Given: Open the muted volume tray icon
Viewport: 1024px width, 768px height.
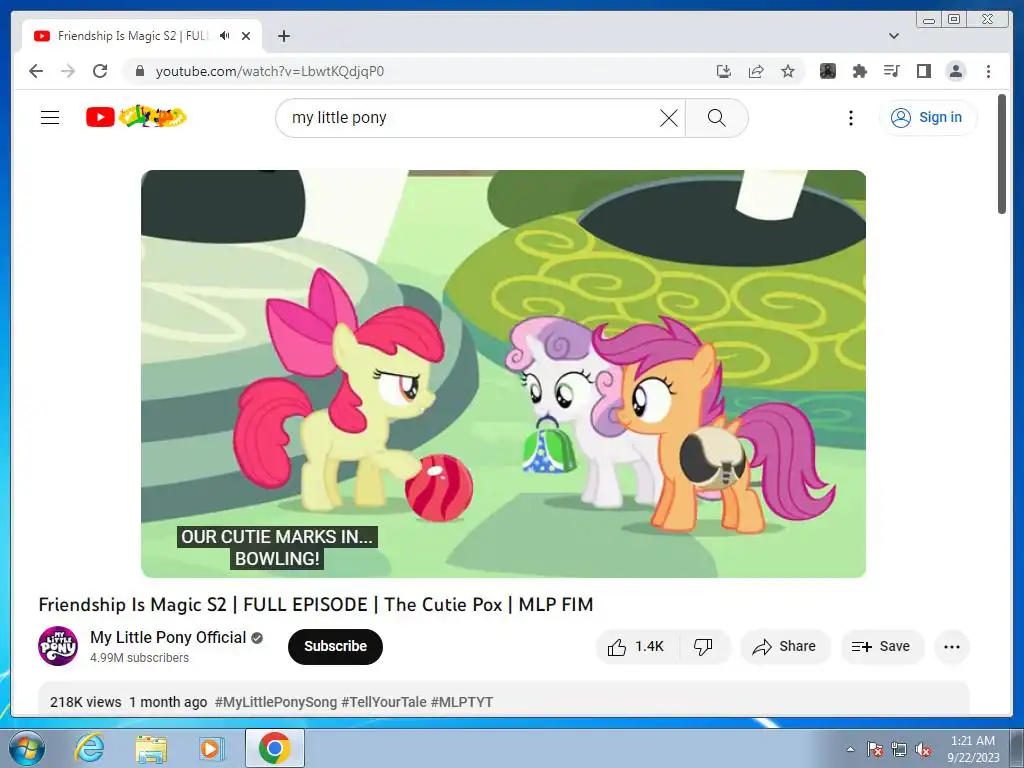Looking at the screenshot, I should click(923, 749).
